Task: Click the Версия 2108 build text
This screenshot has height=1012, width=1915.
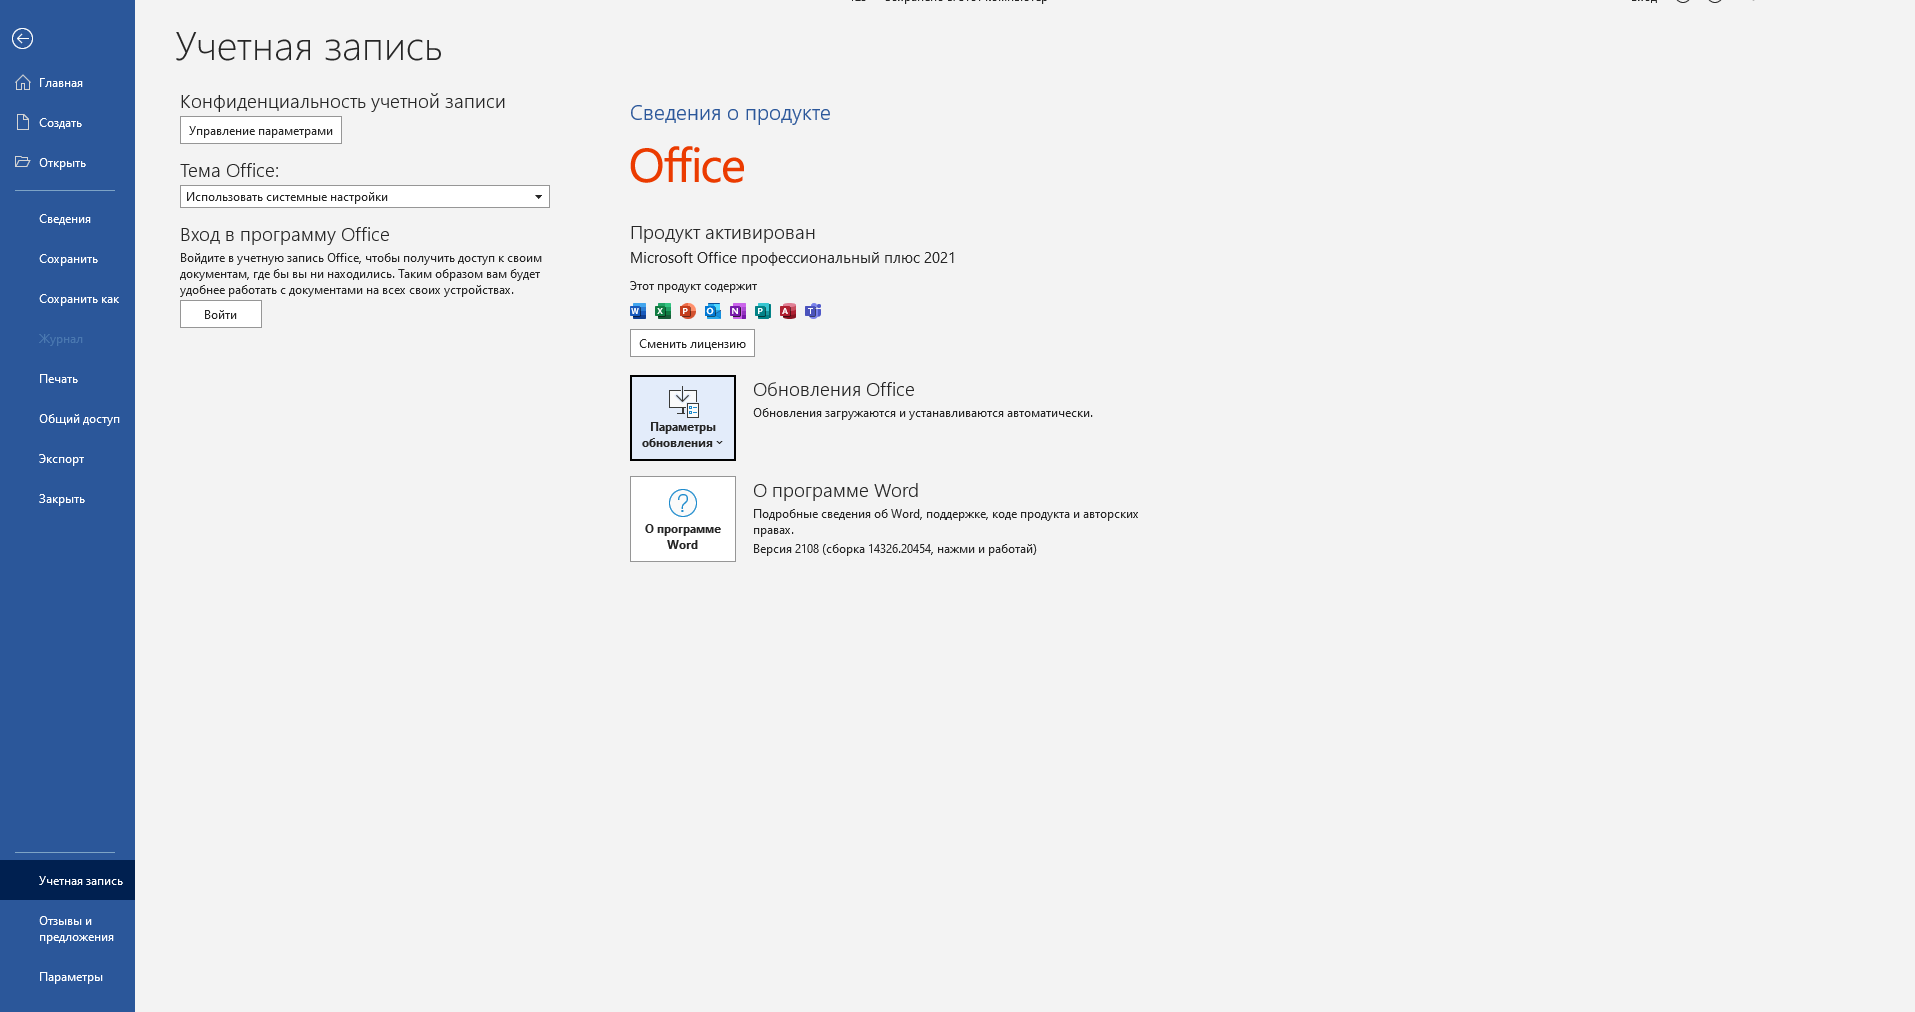Action: point(895,549)
